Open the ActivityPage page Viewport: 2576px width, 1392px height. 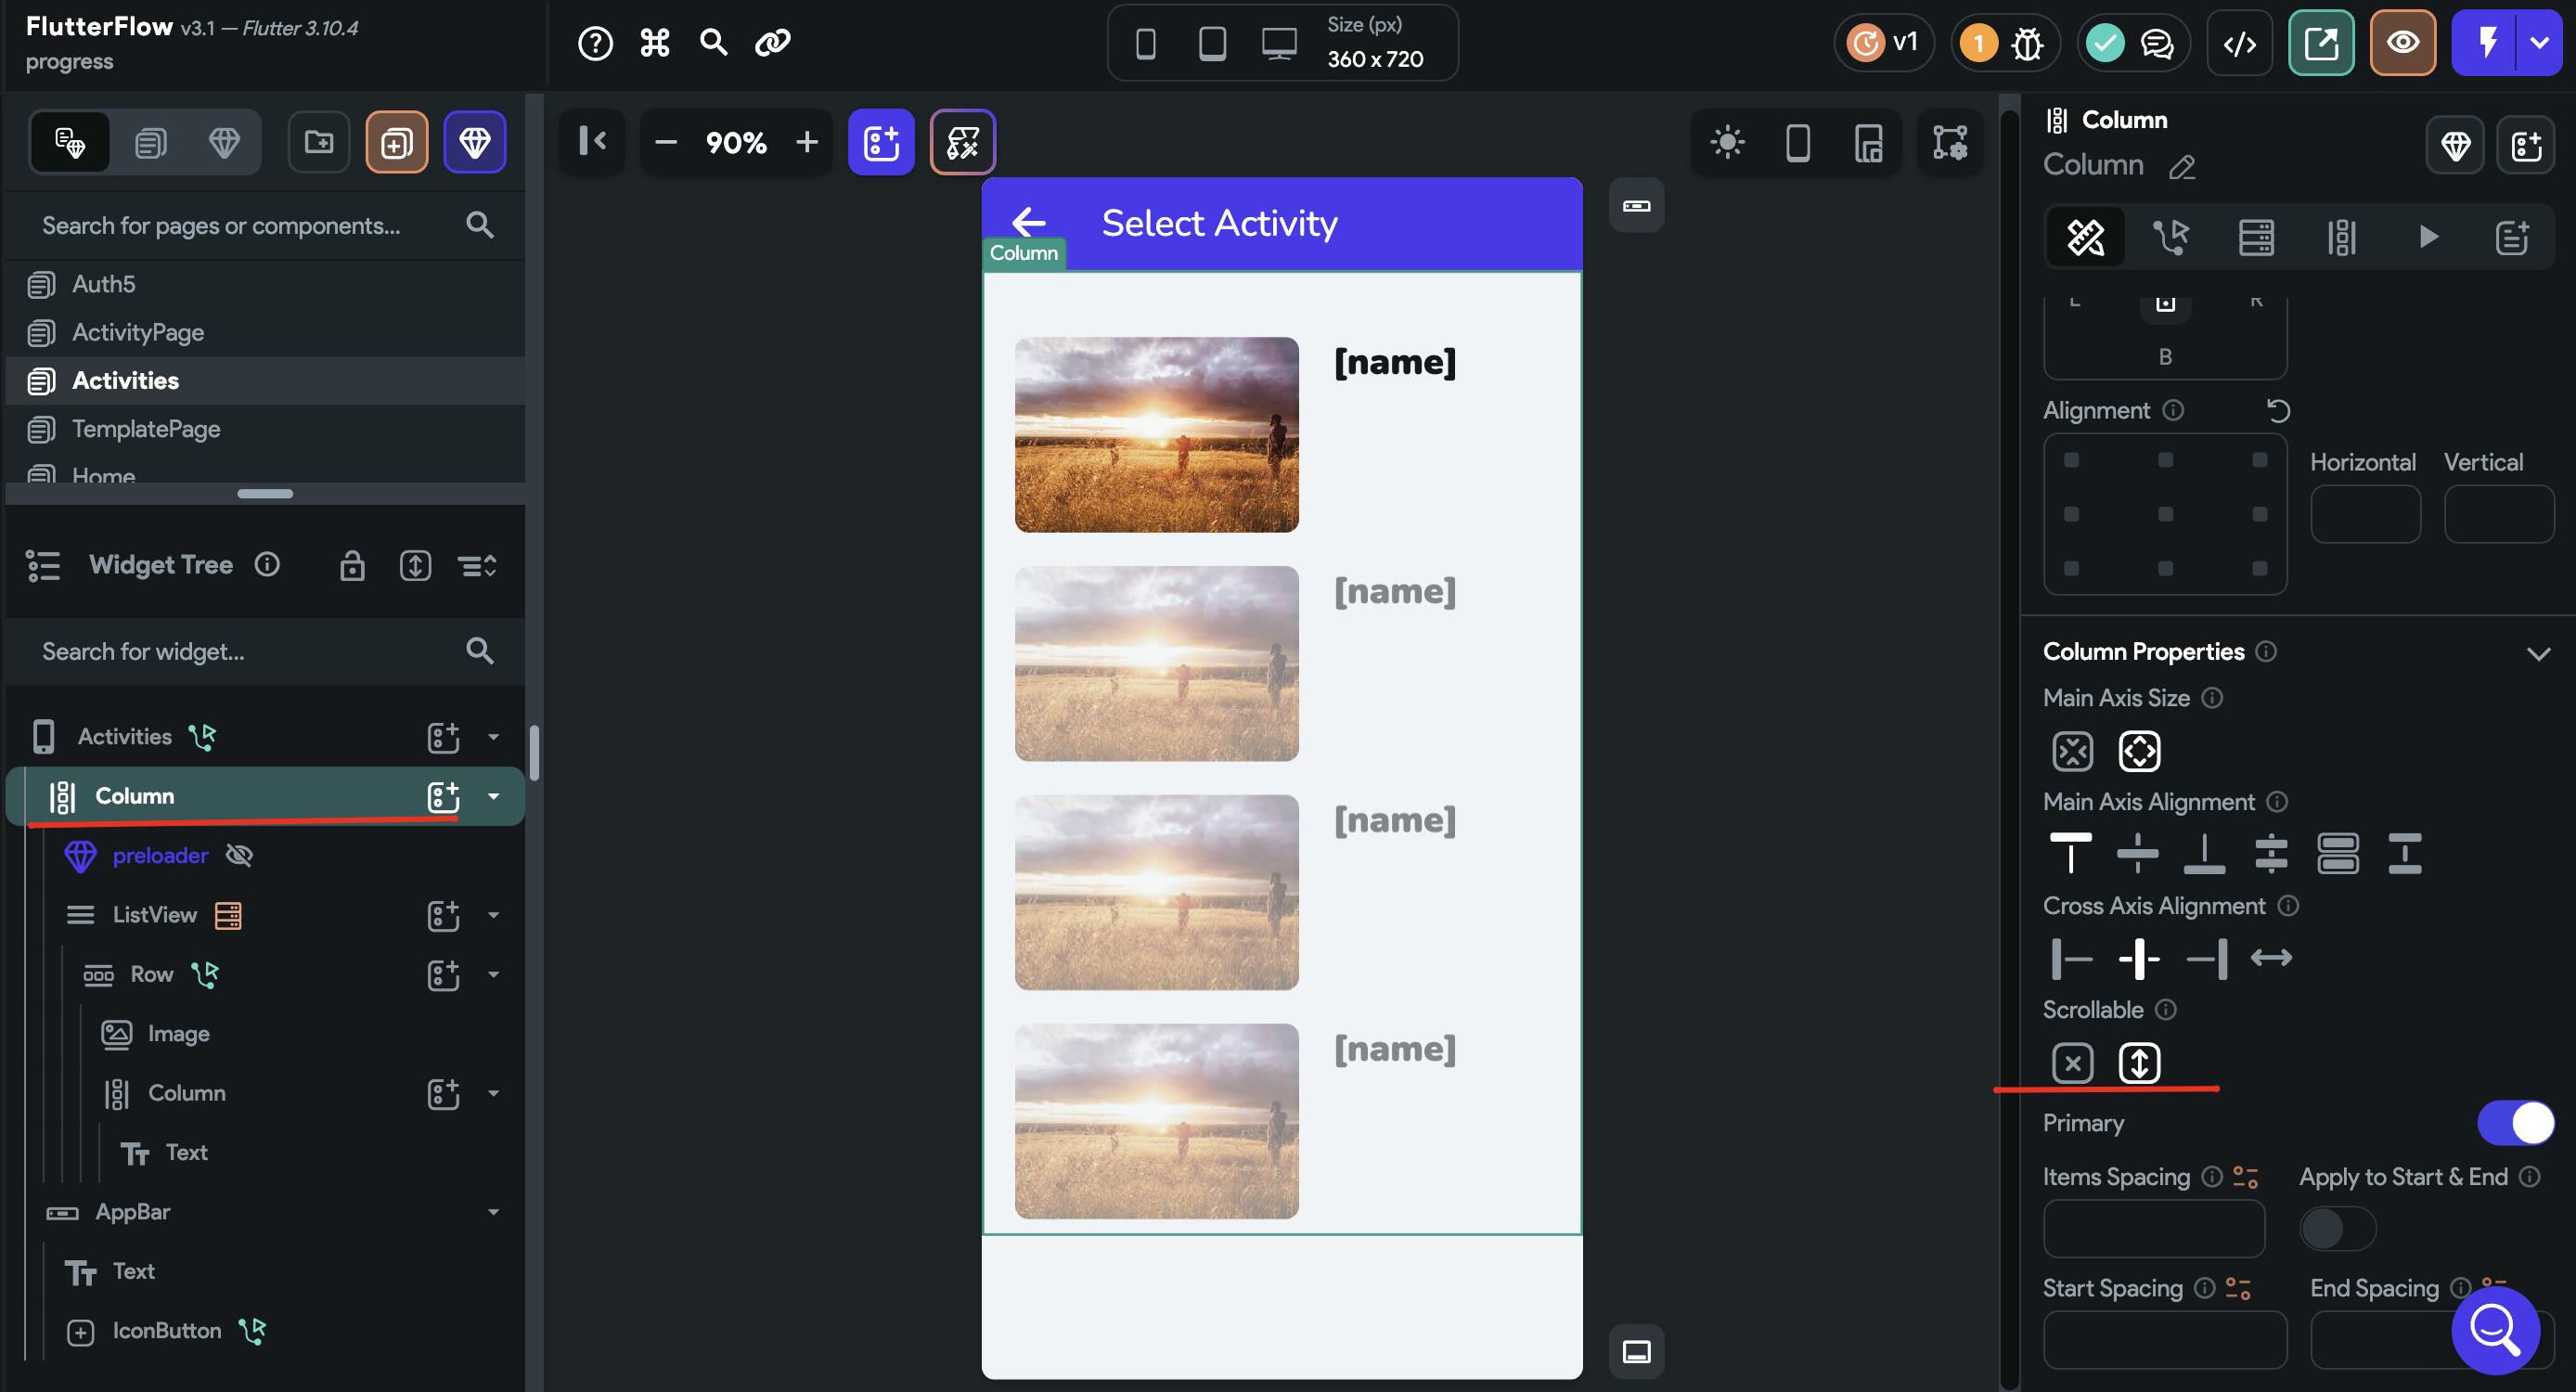click(x=138, y=332)
